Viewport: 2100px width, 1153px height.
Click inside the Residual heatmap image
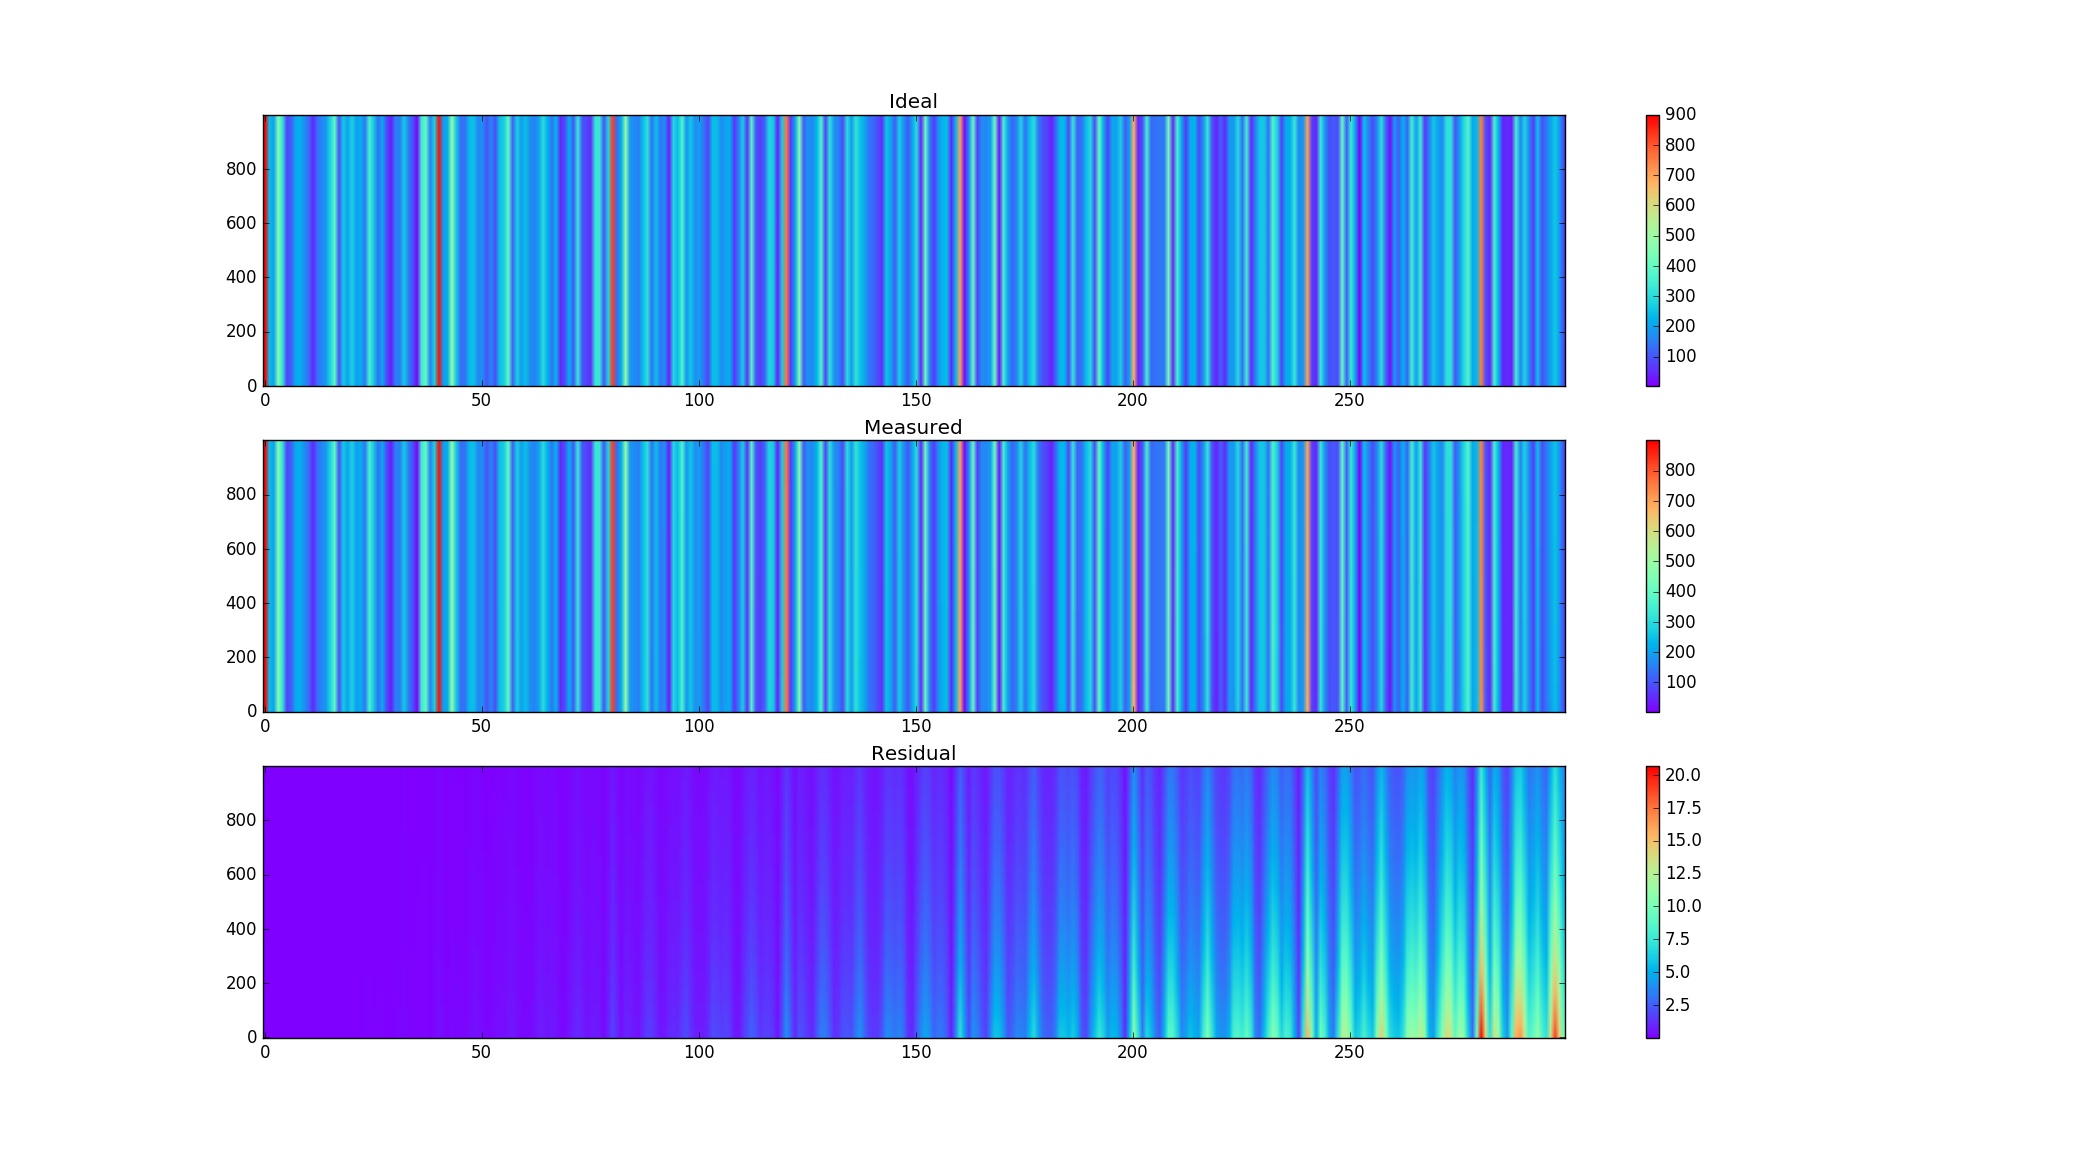coord(914,902)
